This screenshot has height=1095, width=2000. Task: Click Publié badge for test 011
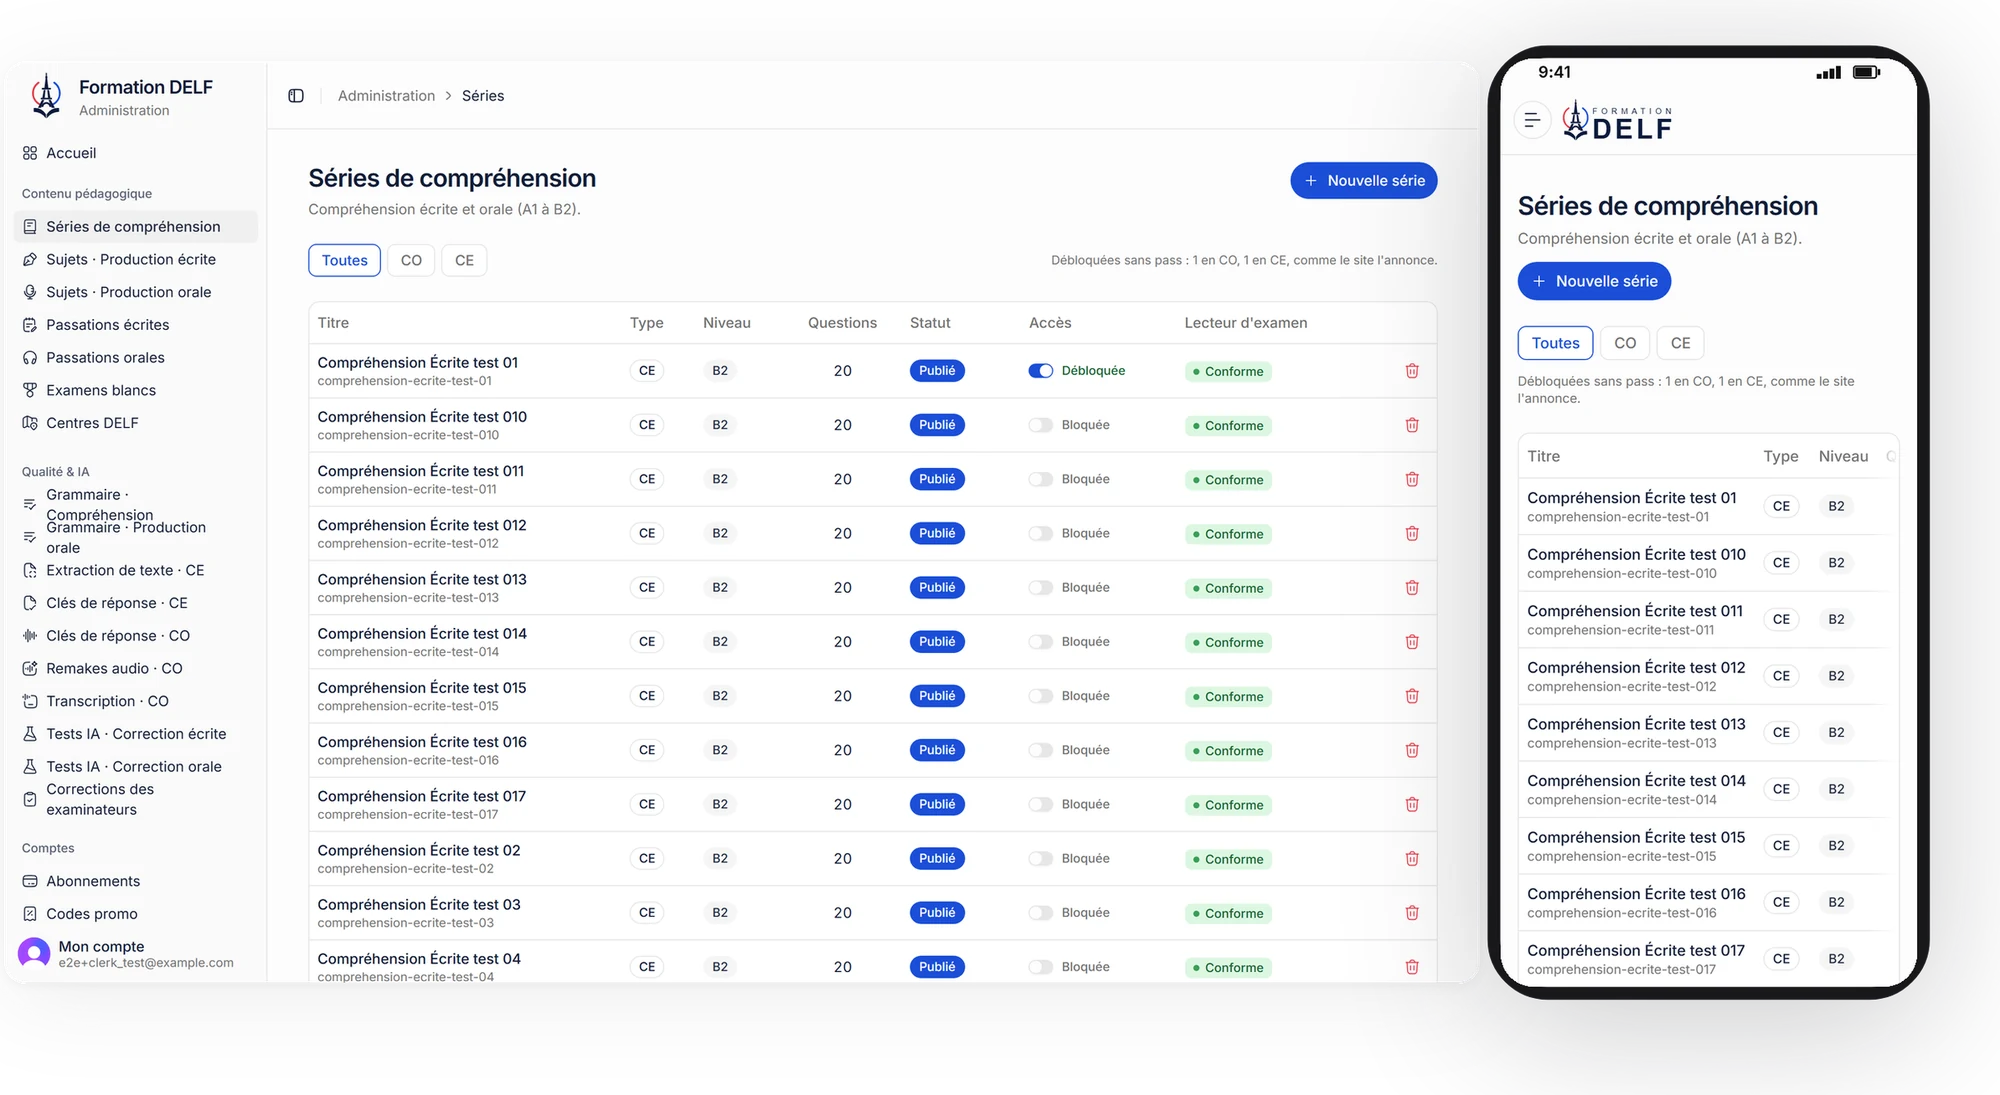click(x=937, y=479)
